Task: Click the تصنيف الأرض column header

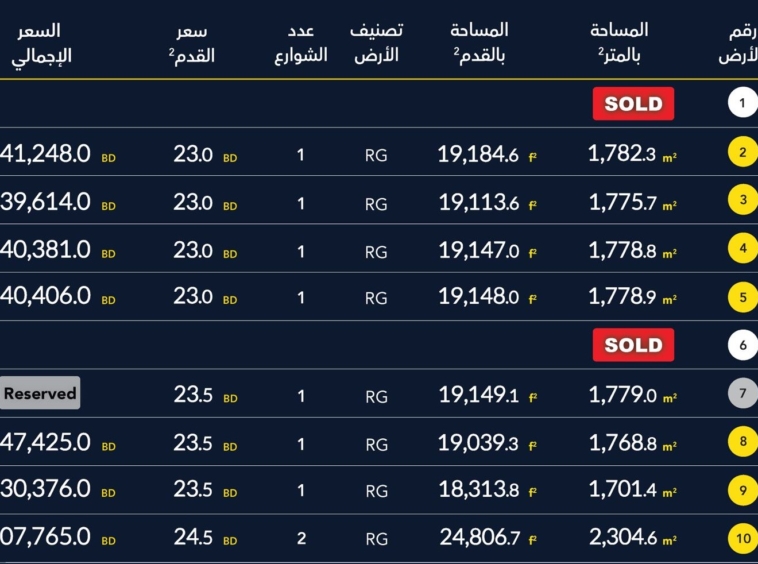Action: click(376, 44)
